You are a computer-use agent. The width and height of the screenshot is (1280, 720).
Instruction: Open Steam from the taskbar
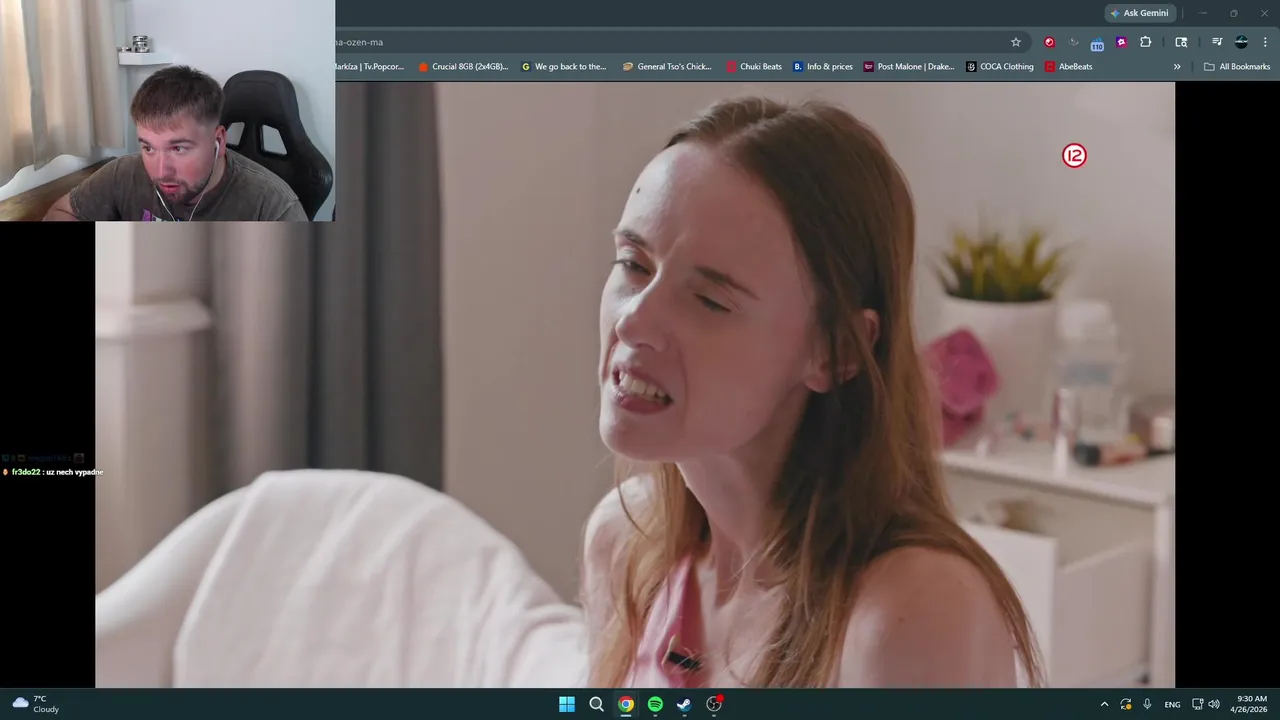[x=684, y=704]
